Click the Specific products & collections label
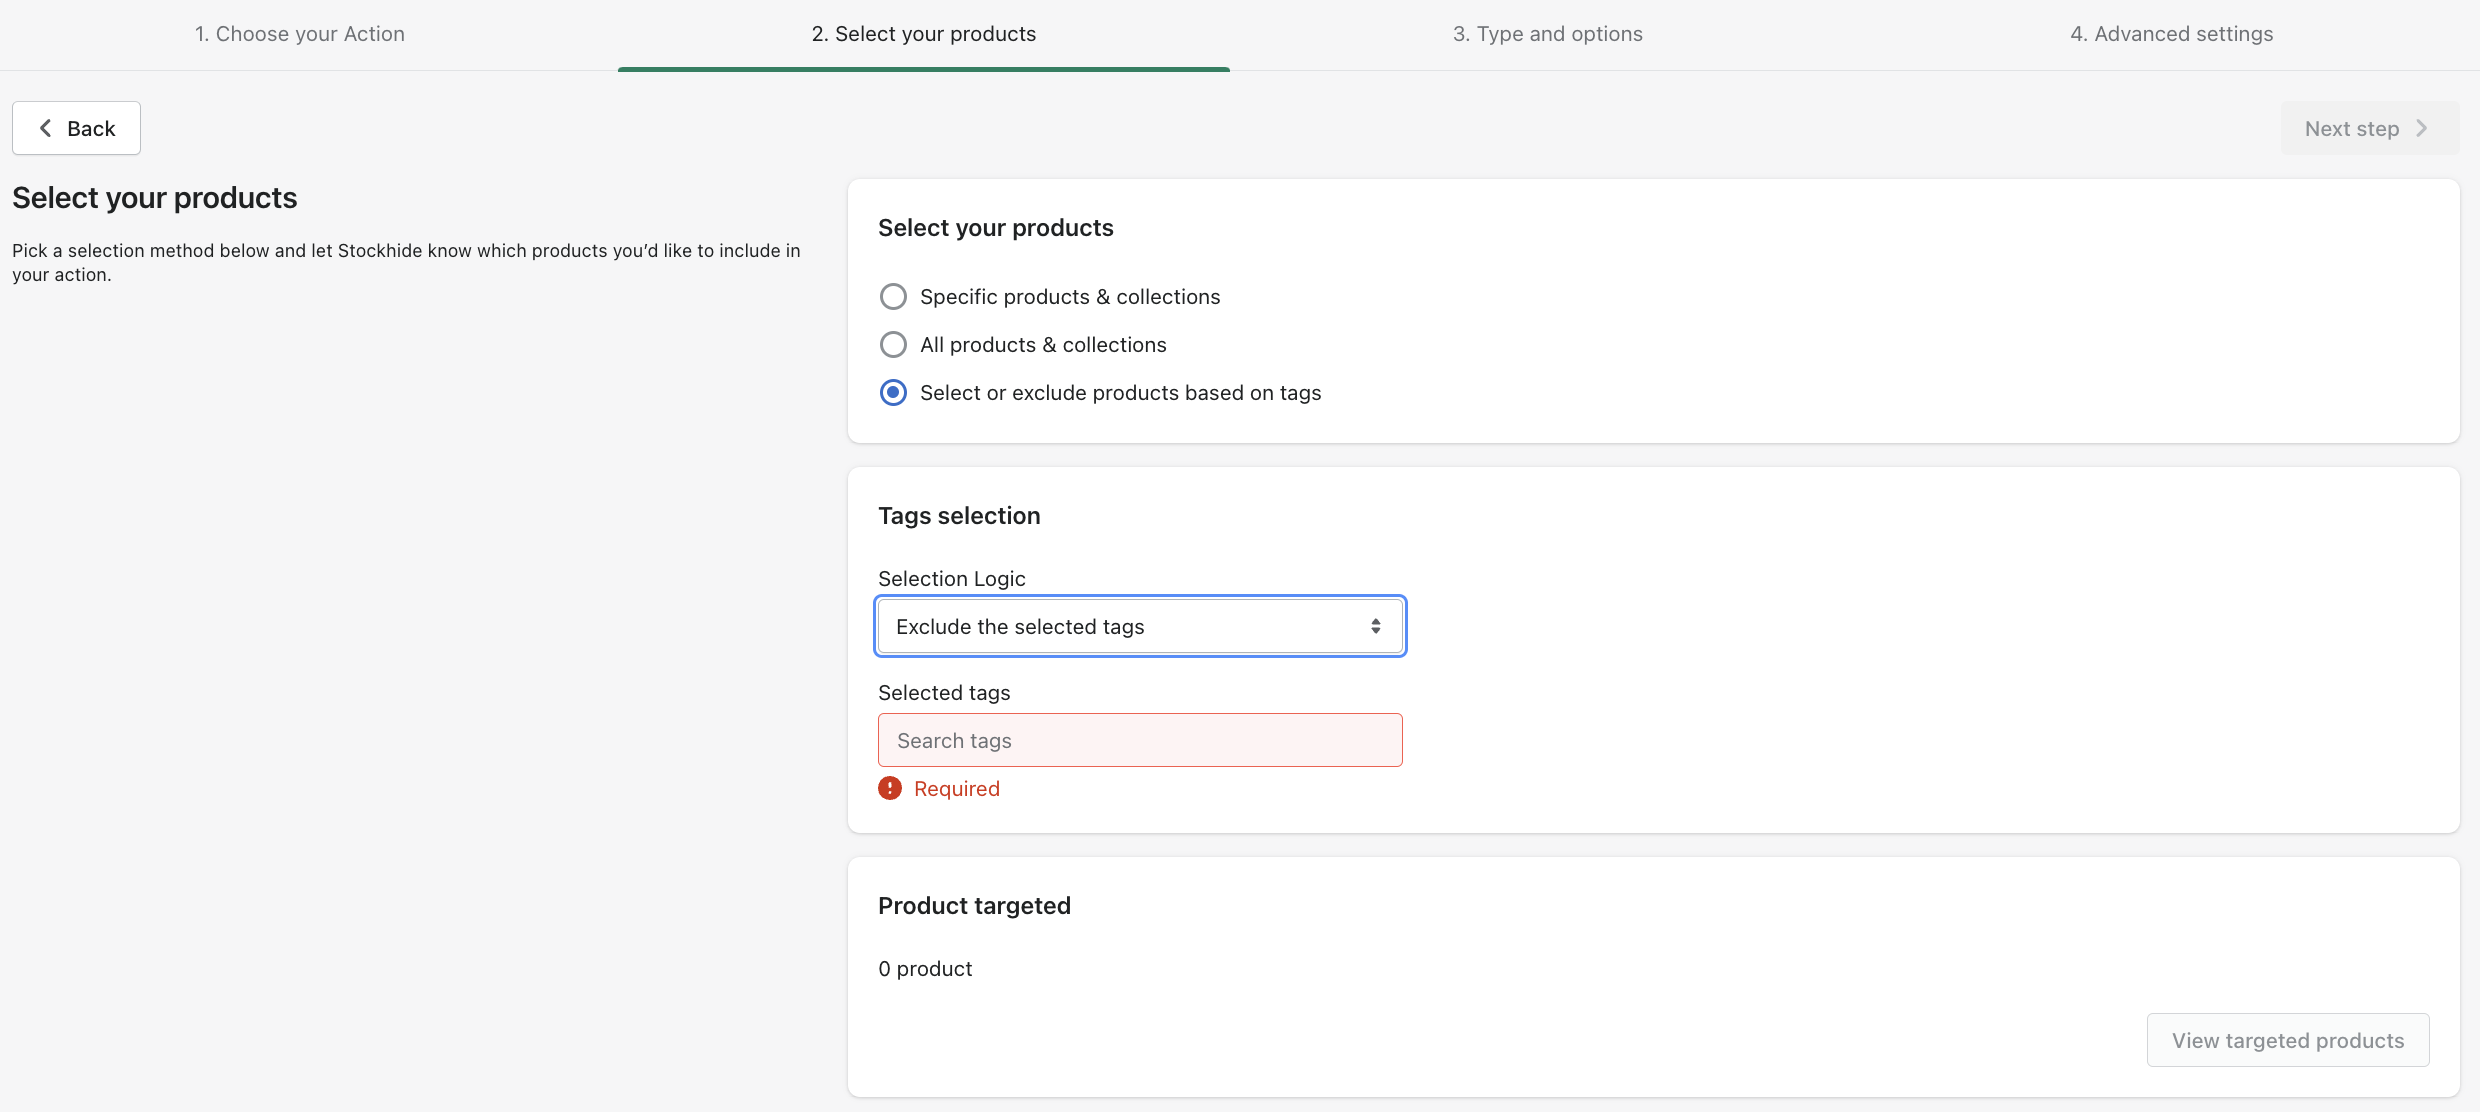 pos(1069,296)
